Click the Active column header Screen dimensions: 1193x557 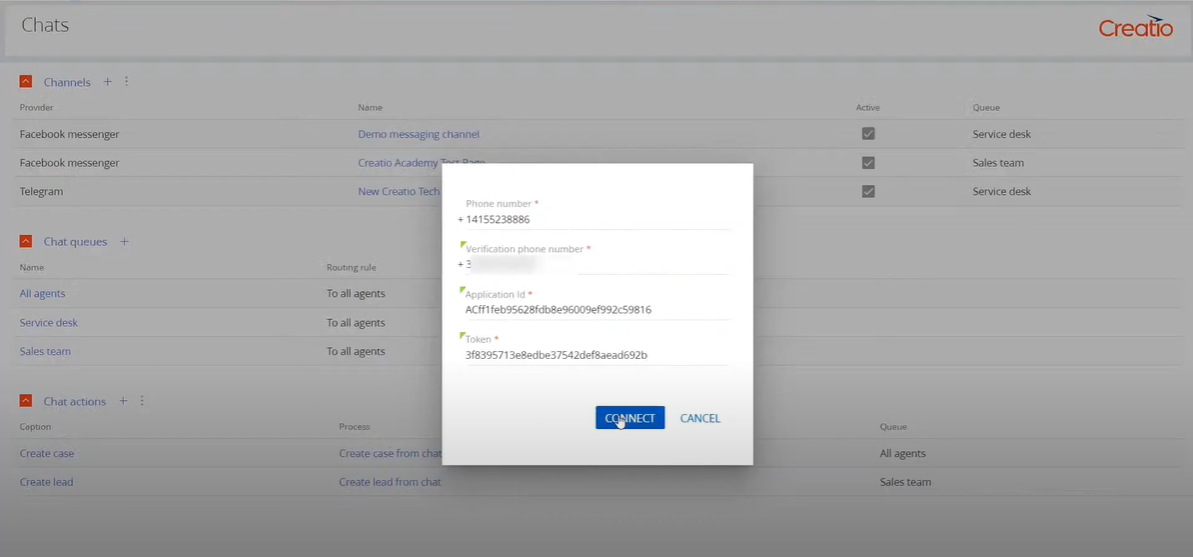point(867,108)
